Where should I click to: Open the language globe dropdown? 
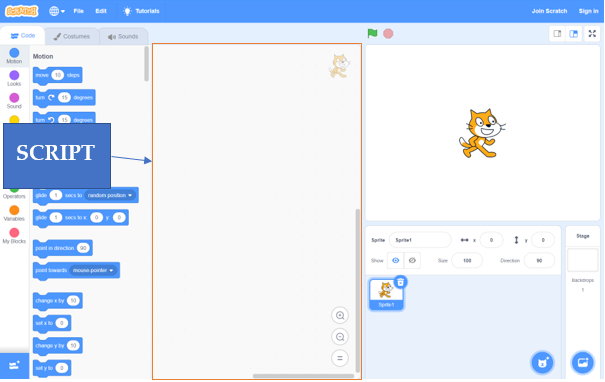(57, 11)
